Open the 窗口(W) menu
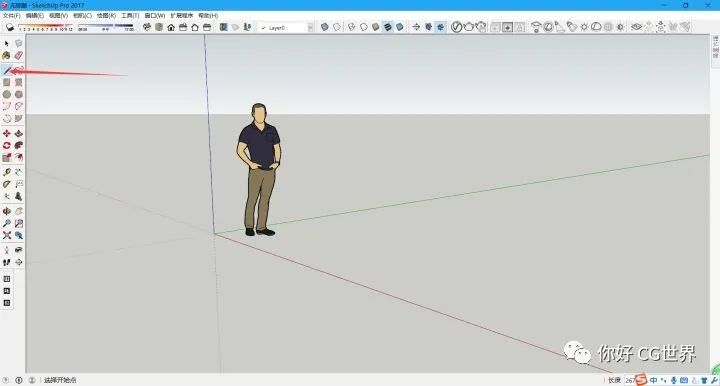 pyautogui.click(x=154, y=16)
